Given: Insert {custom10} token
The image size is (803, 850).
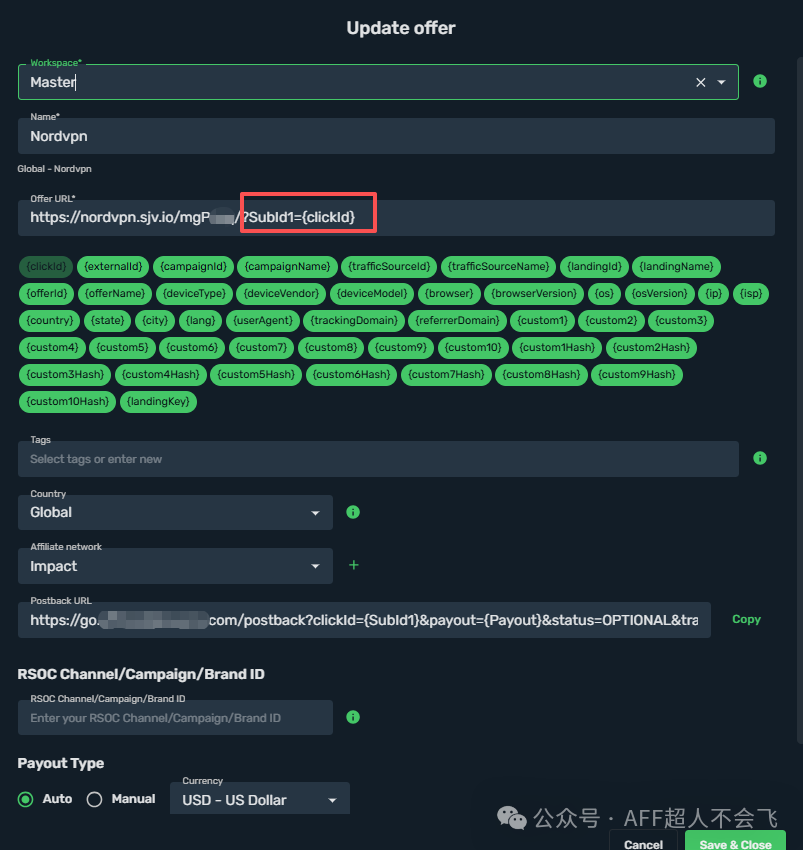Looking at the screenshot, I should coord(473,348).
